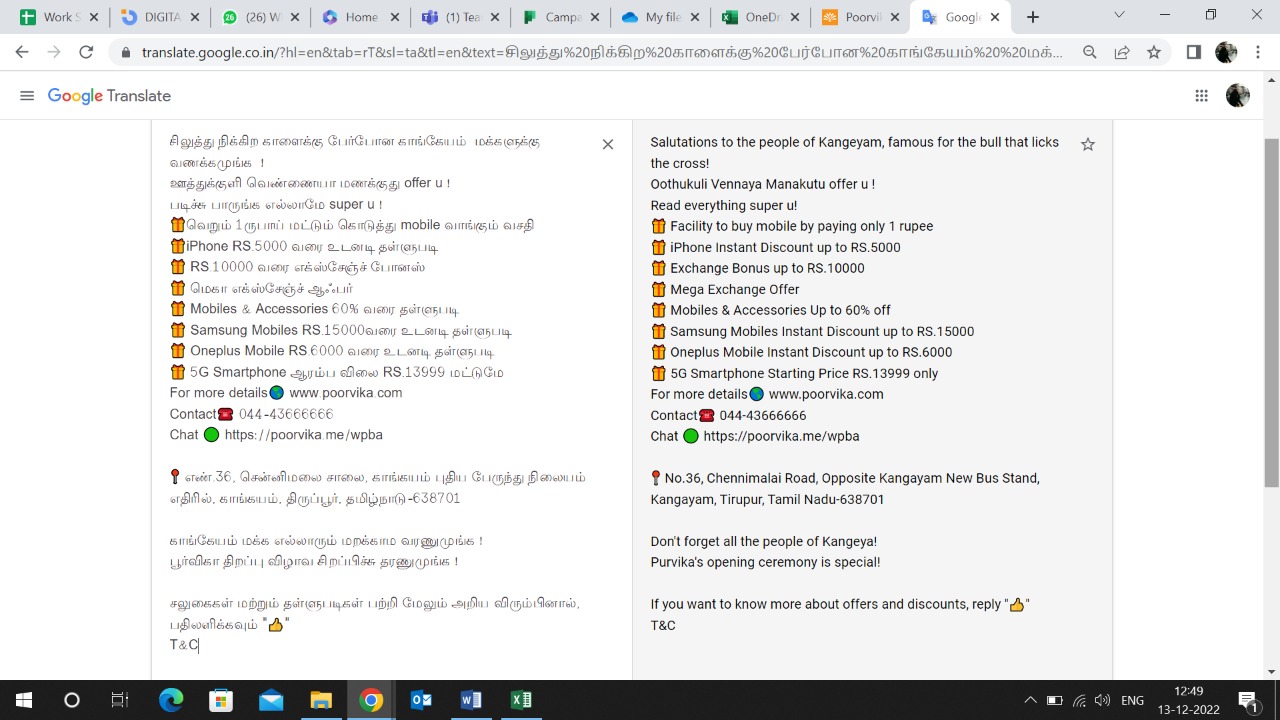Open a new browser tab
1280x720 pixels.
(1033, 17)
